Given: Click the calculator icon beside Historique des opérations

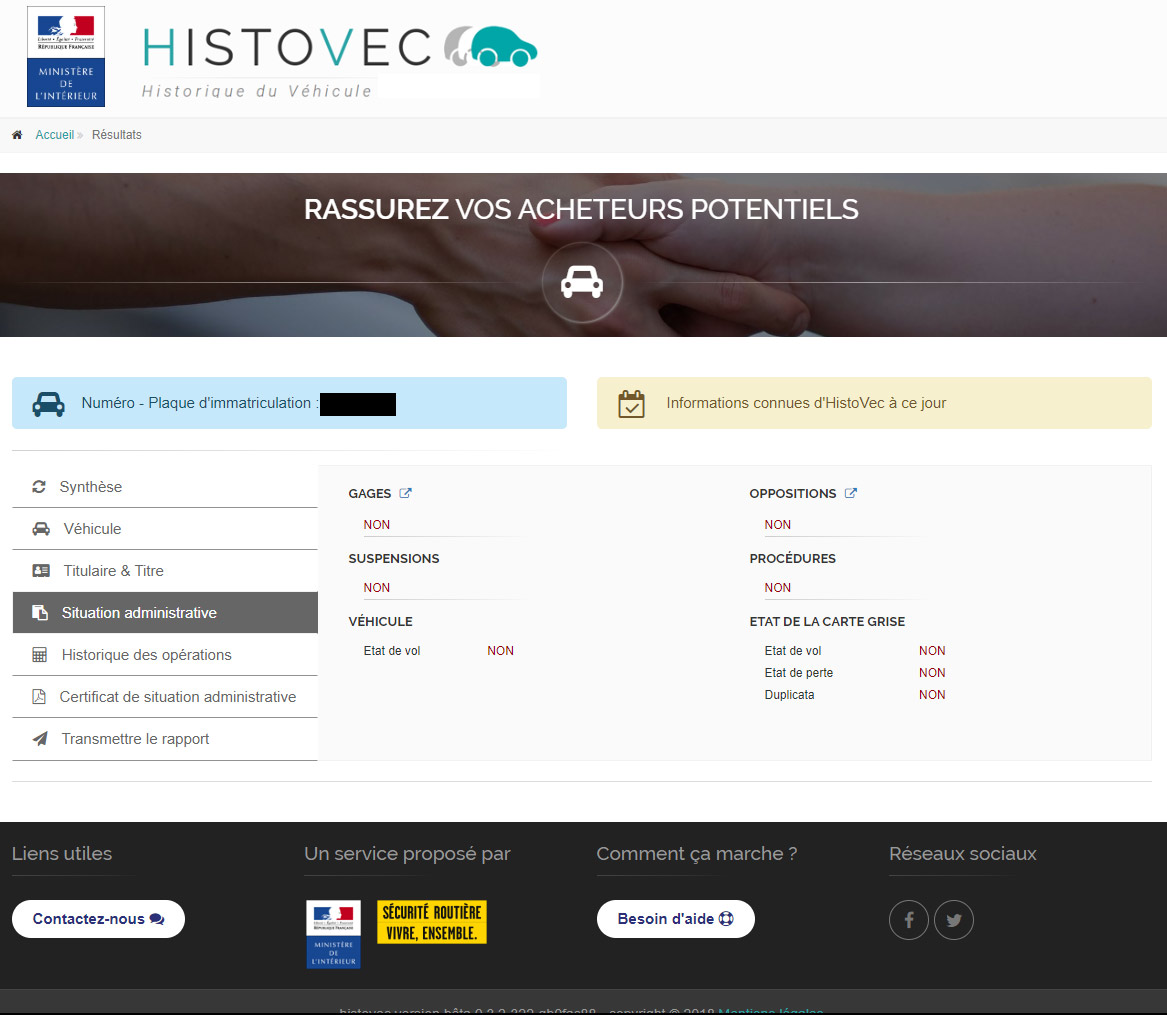Looking at the screenshot, I should pos(39,655).
